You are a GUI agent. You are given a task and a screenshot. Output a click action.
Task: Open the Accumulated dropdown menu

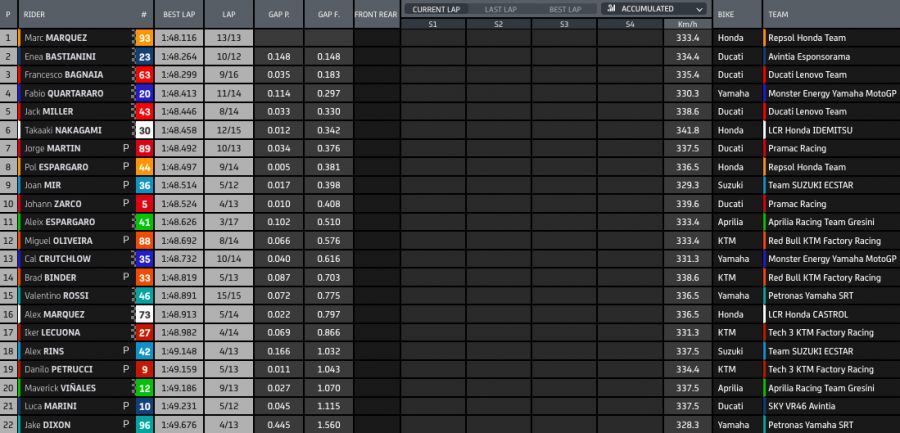pos(656,9)
